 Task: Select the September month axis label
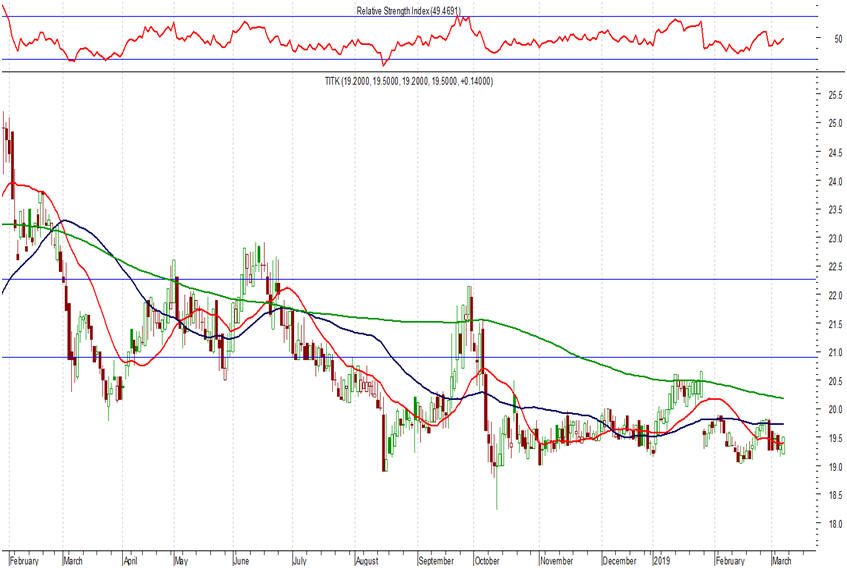pyautogui.click(x=436, y=562)
